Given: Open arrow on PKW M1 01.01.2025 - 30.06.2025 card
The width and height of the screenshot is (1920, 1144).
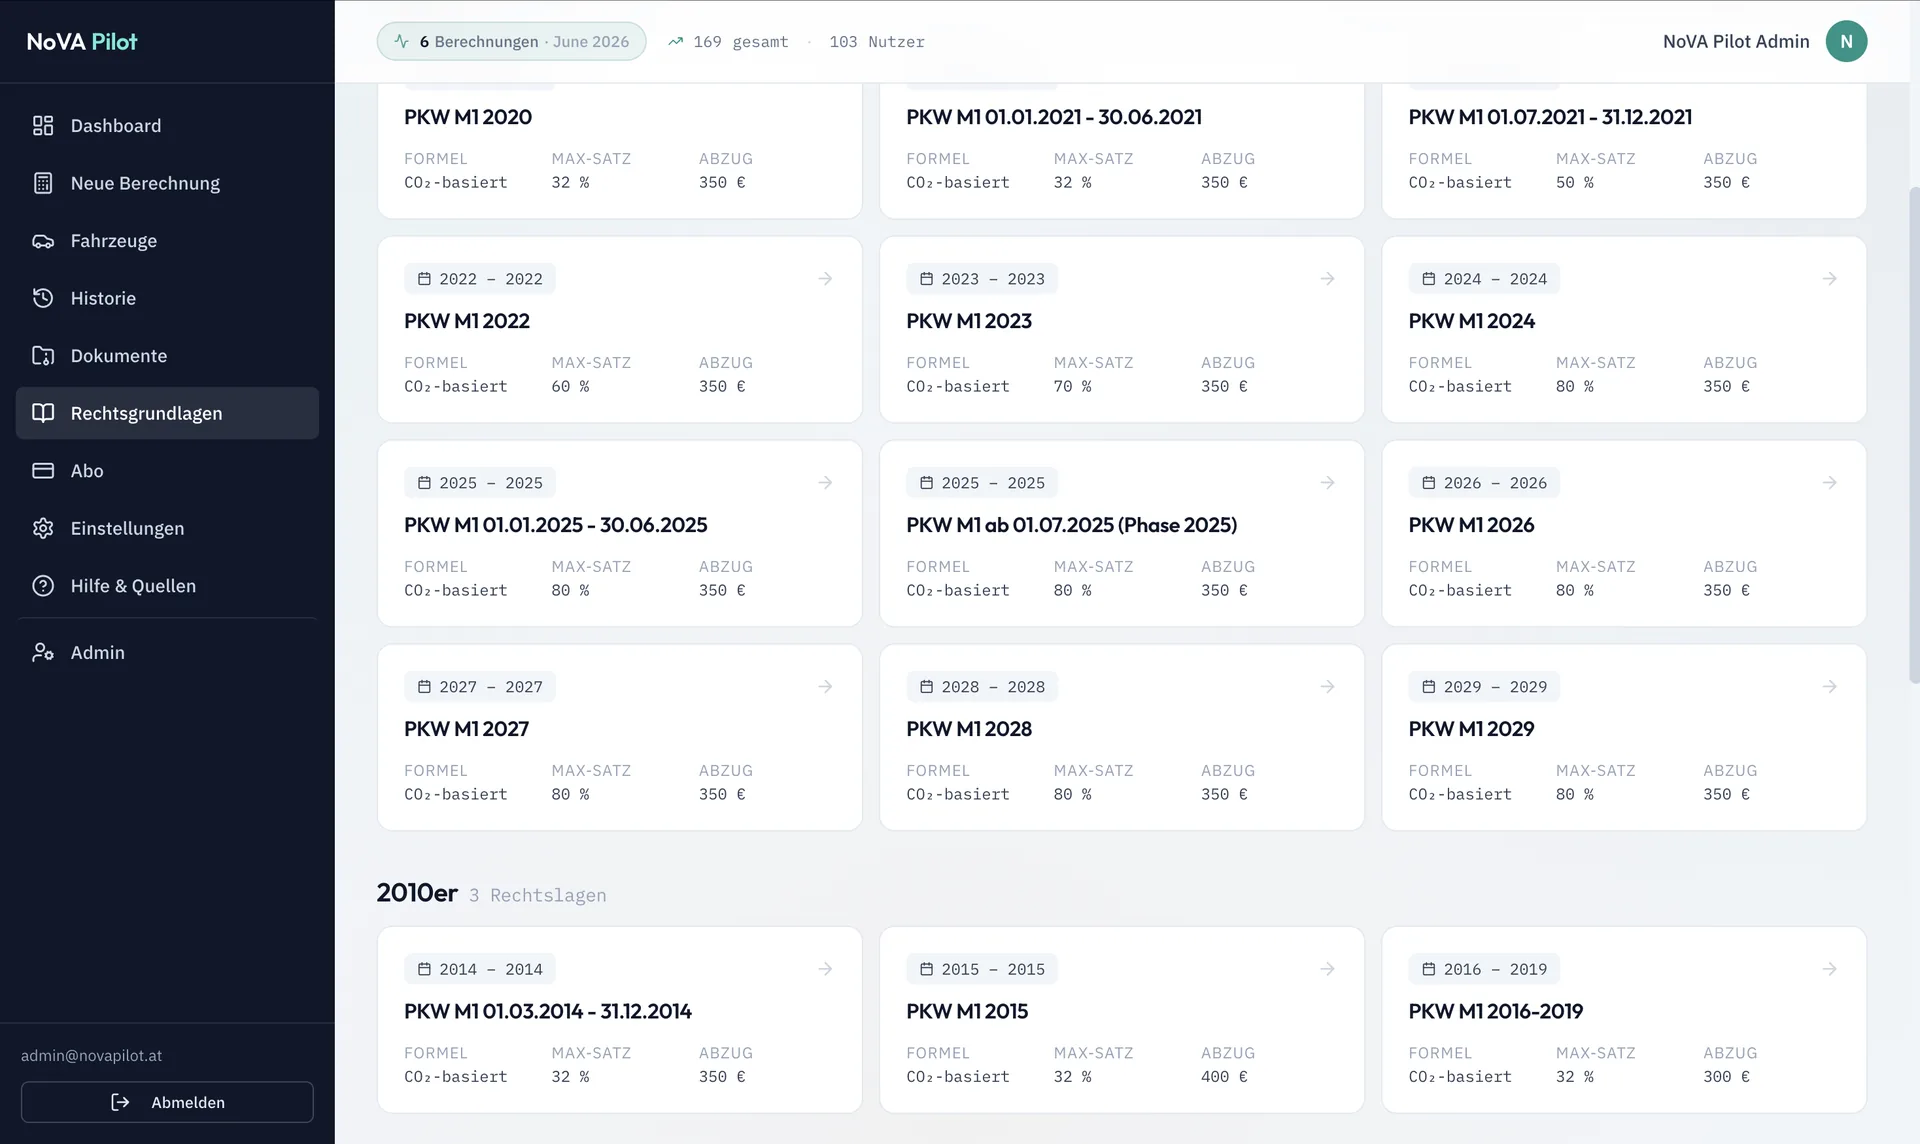Looking at the screenshot, I should click(x=825, y=483).
